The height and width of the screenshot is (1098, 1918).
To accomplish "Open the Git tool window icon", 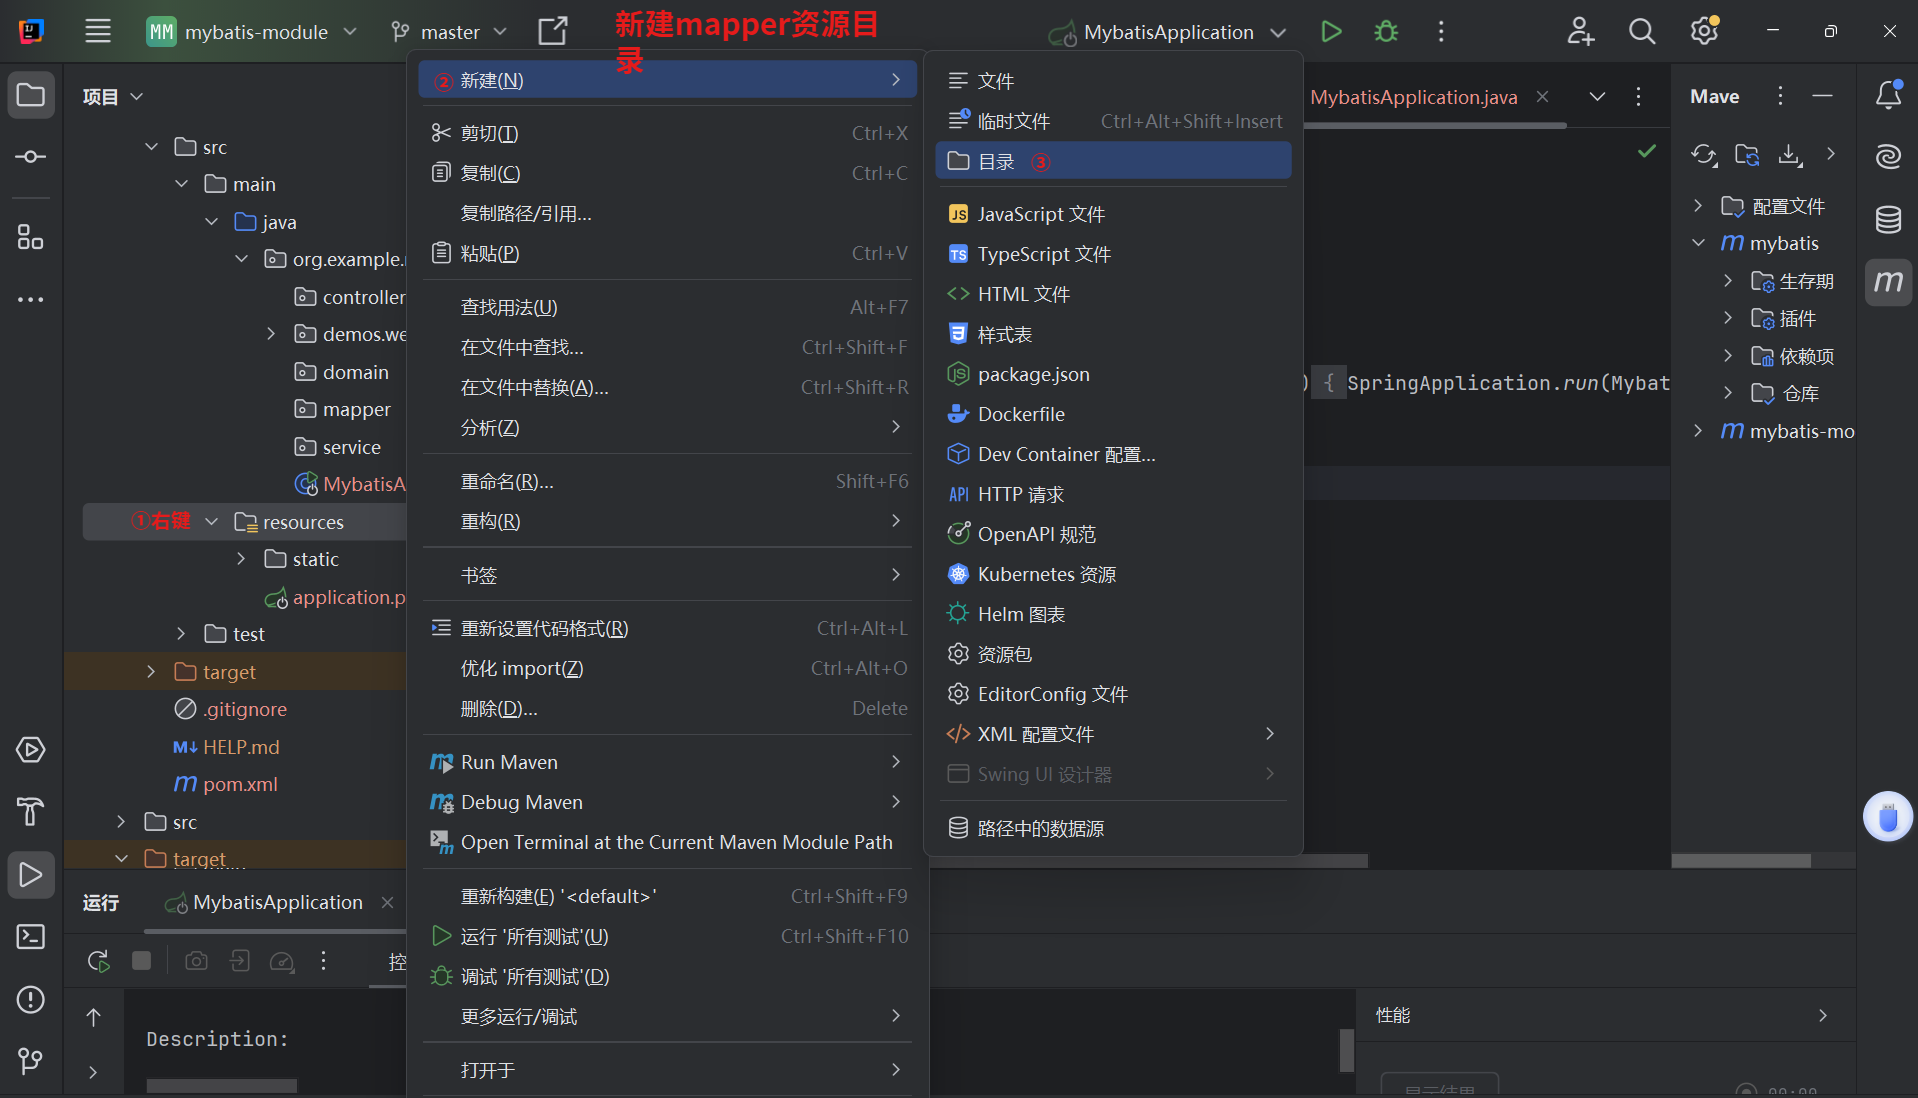I will pyautogui.click(x=31, y=1060).
